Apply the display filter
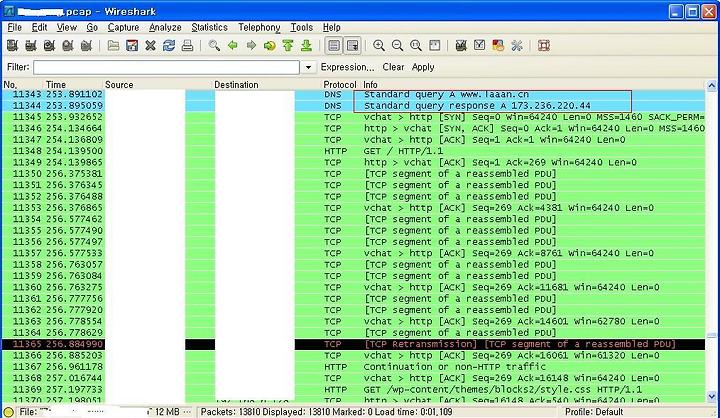Screen dimensions: 720x418 [423, 67]
